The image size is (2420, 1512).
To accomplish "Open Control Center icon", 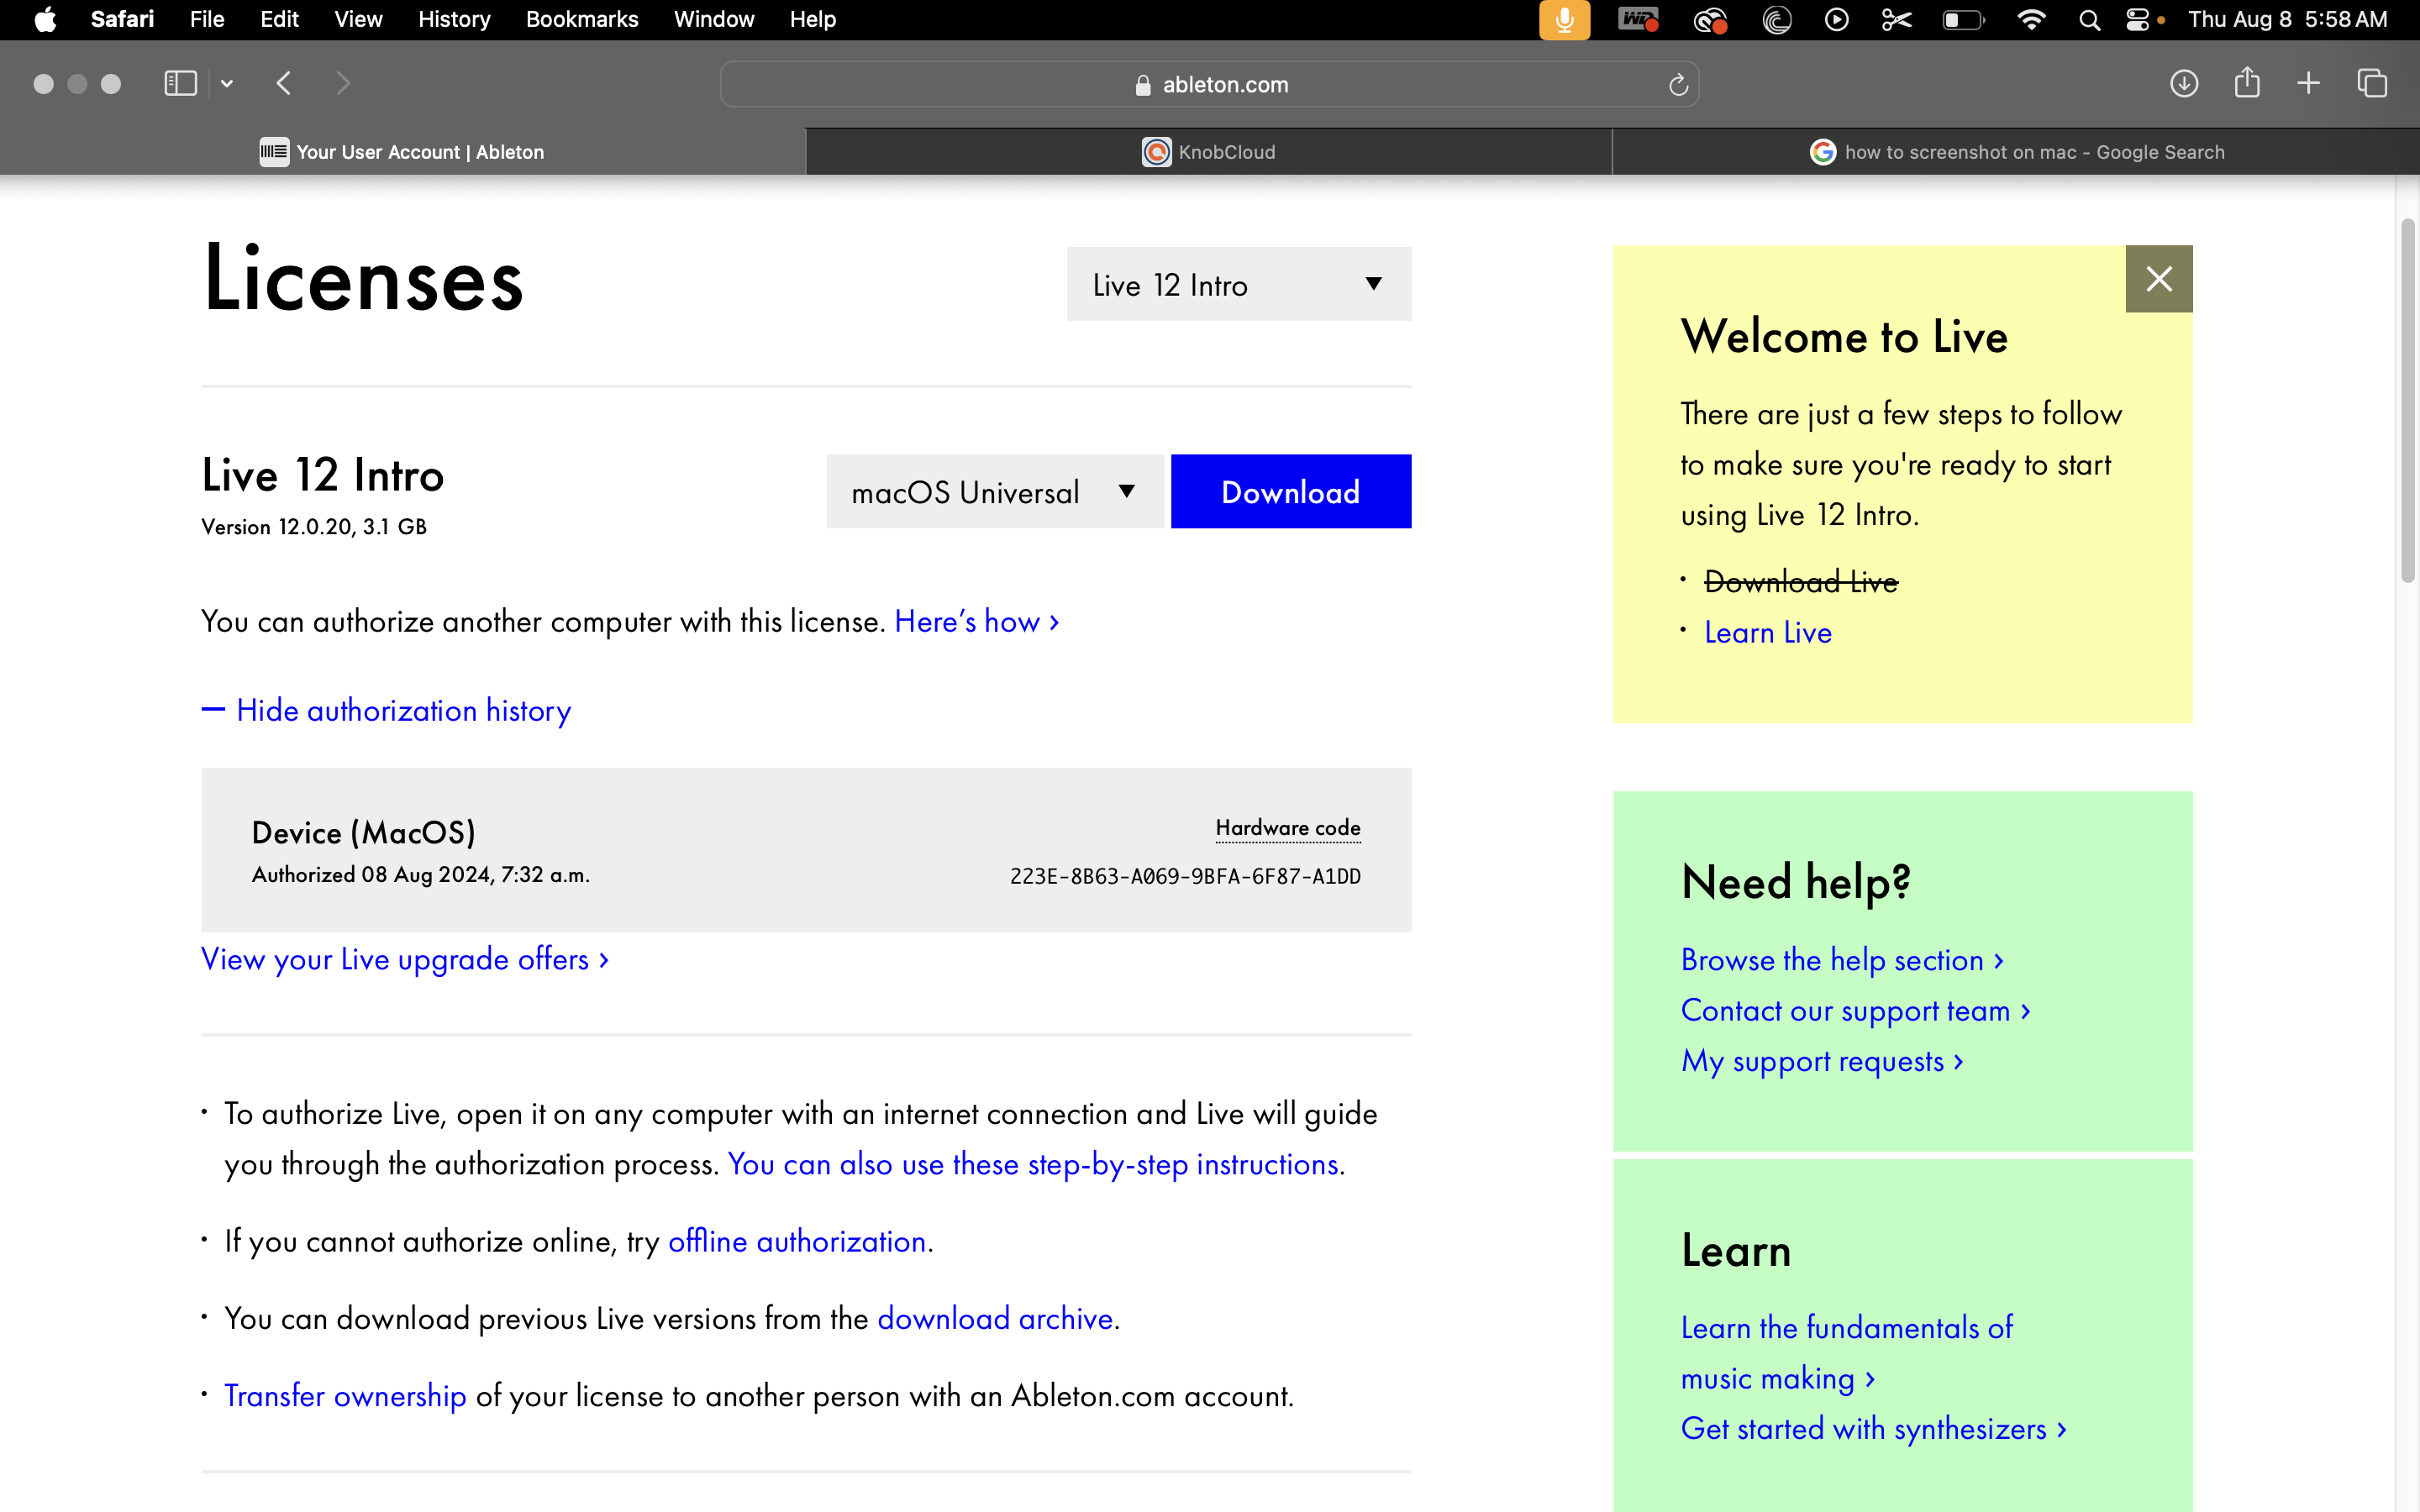I will (x=2137, y=19).
